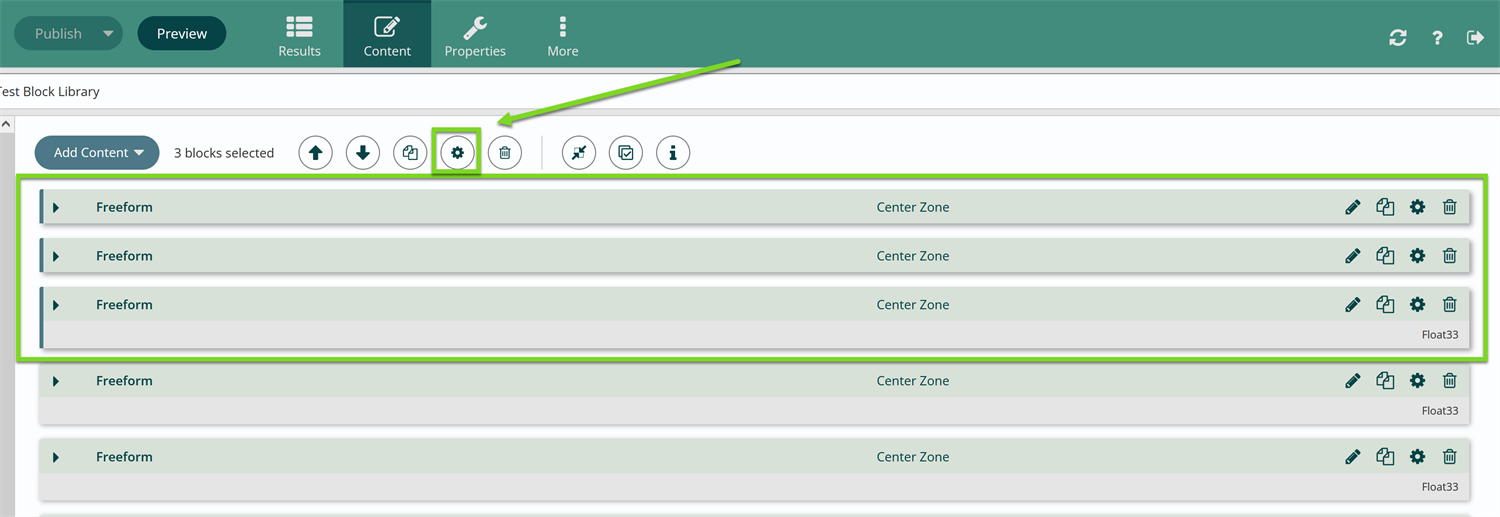Copy the second Freeform block
Image resolution: width=1500 pixels, height=517 pixels.
coord(1385,256)
